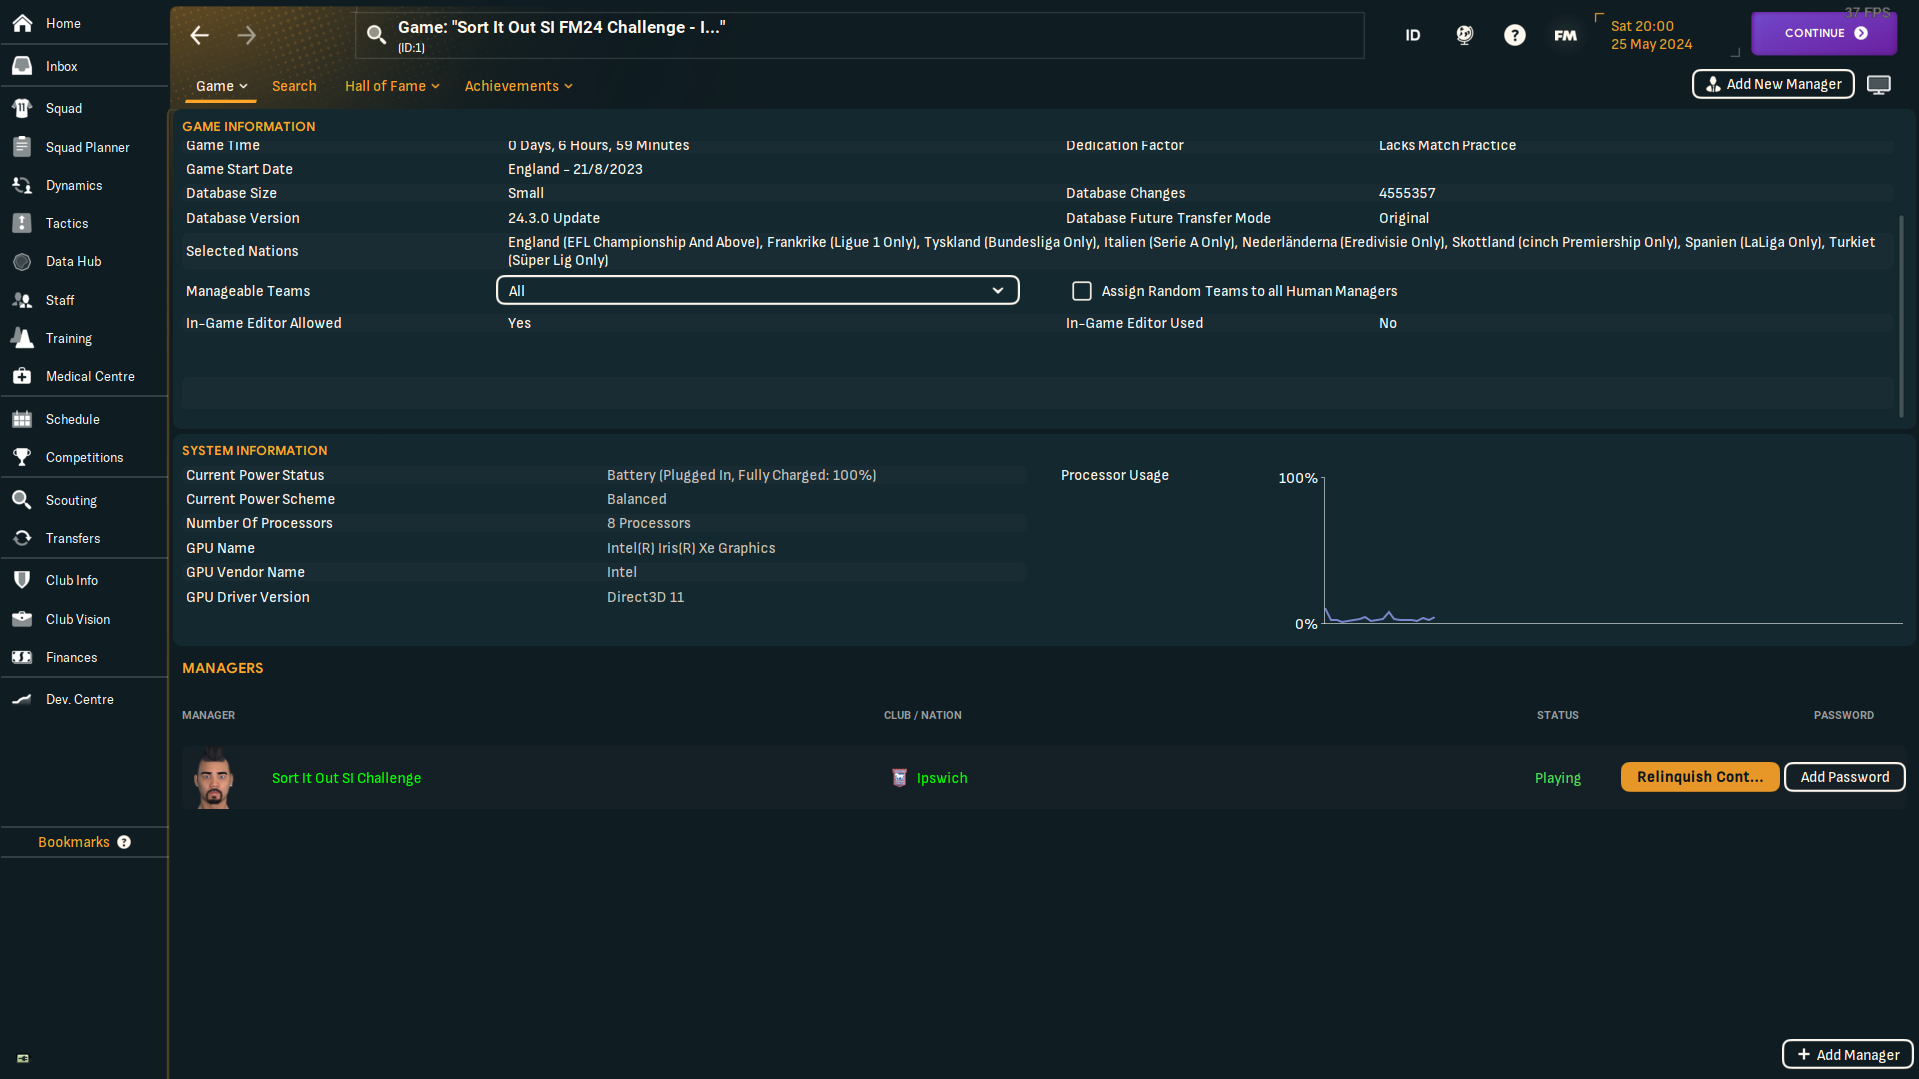Go back with the left arrow
The image size is (1919, 1079).
click(x=200, y=36)
